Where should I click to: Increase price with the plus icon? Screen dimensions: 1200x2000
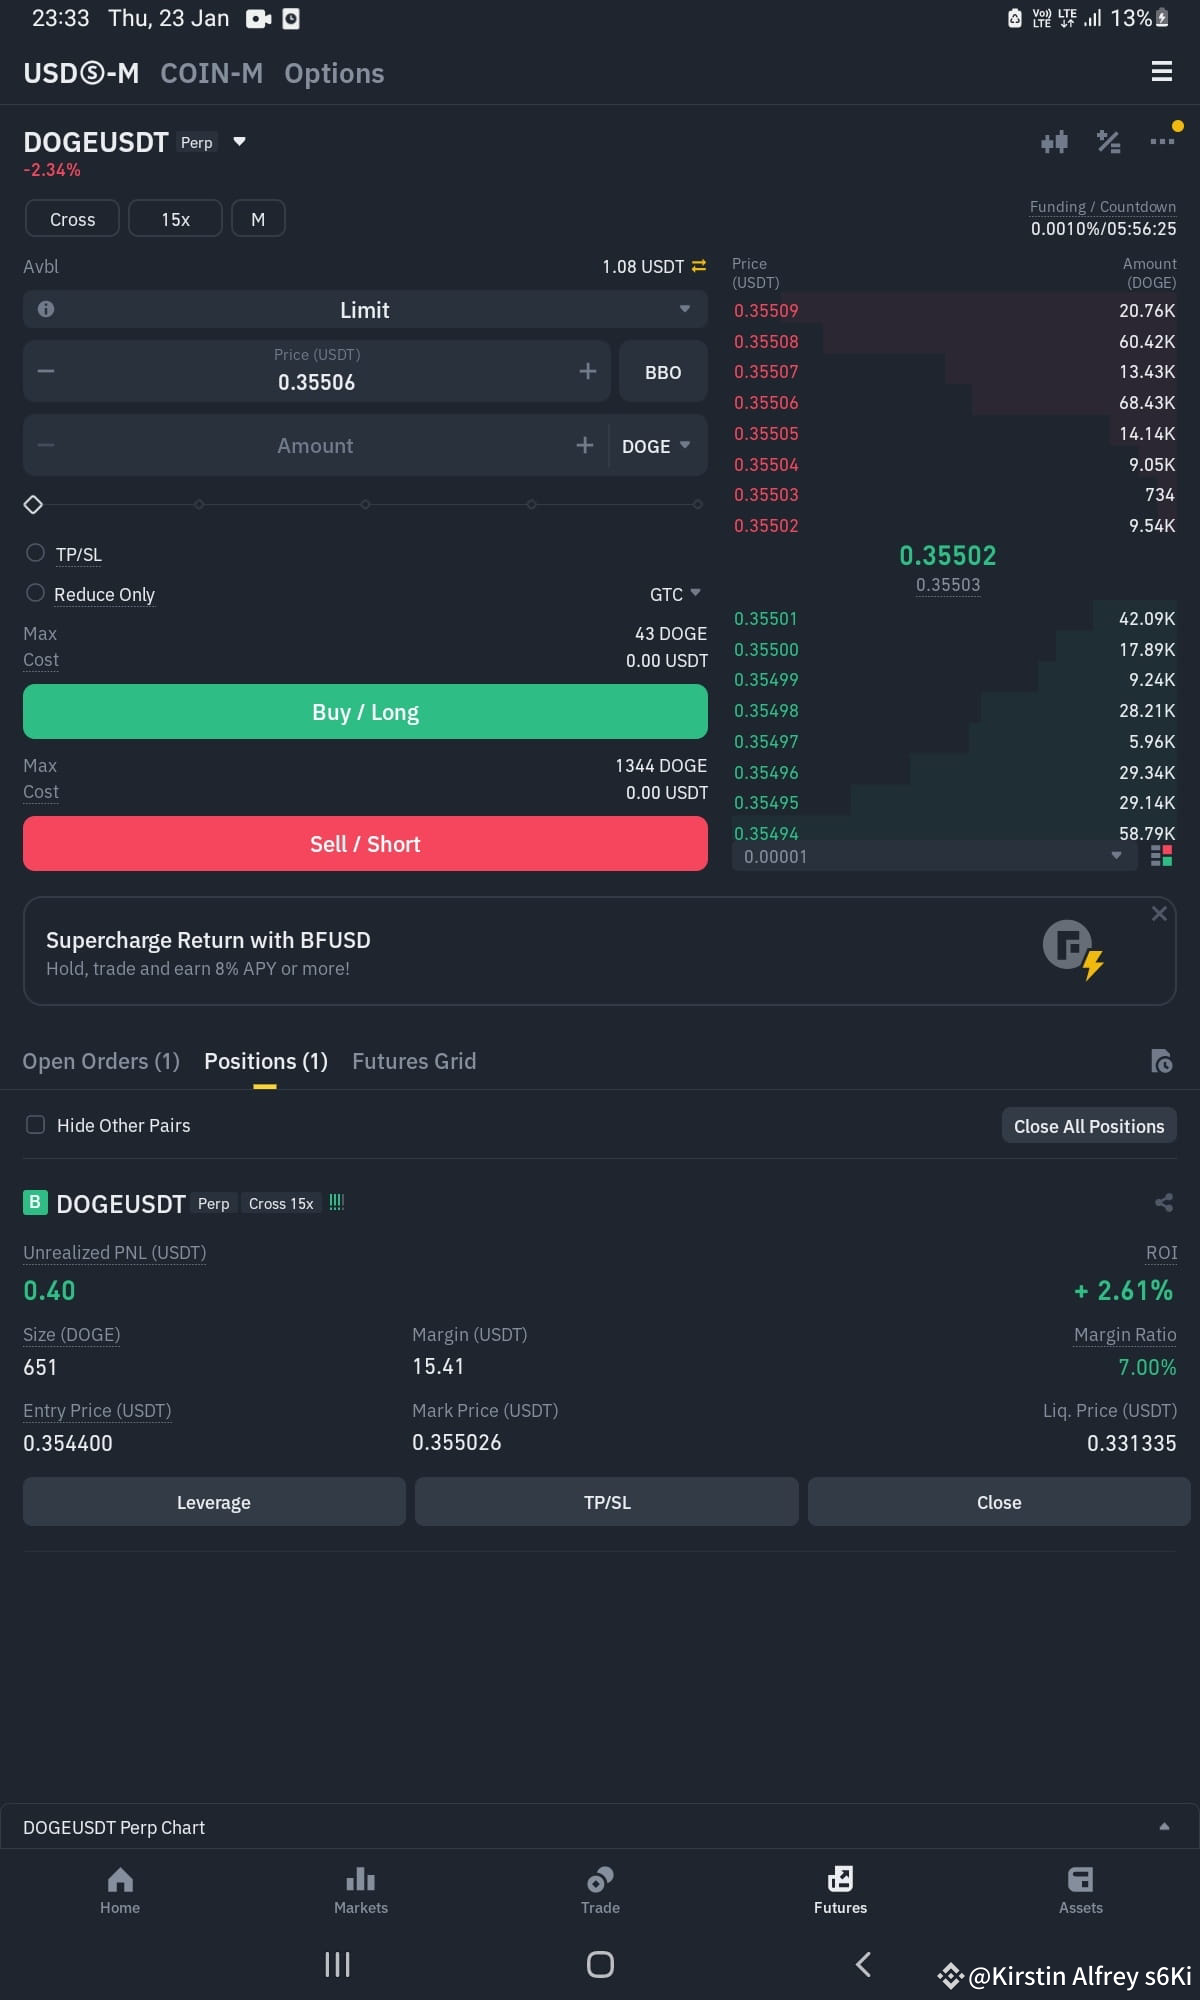pyautogui.click(x=587, y=371)
